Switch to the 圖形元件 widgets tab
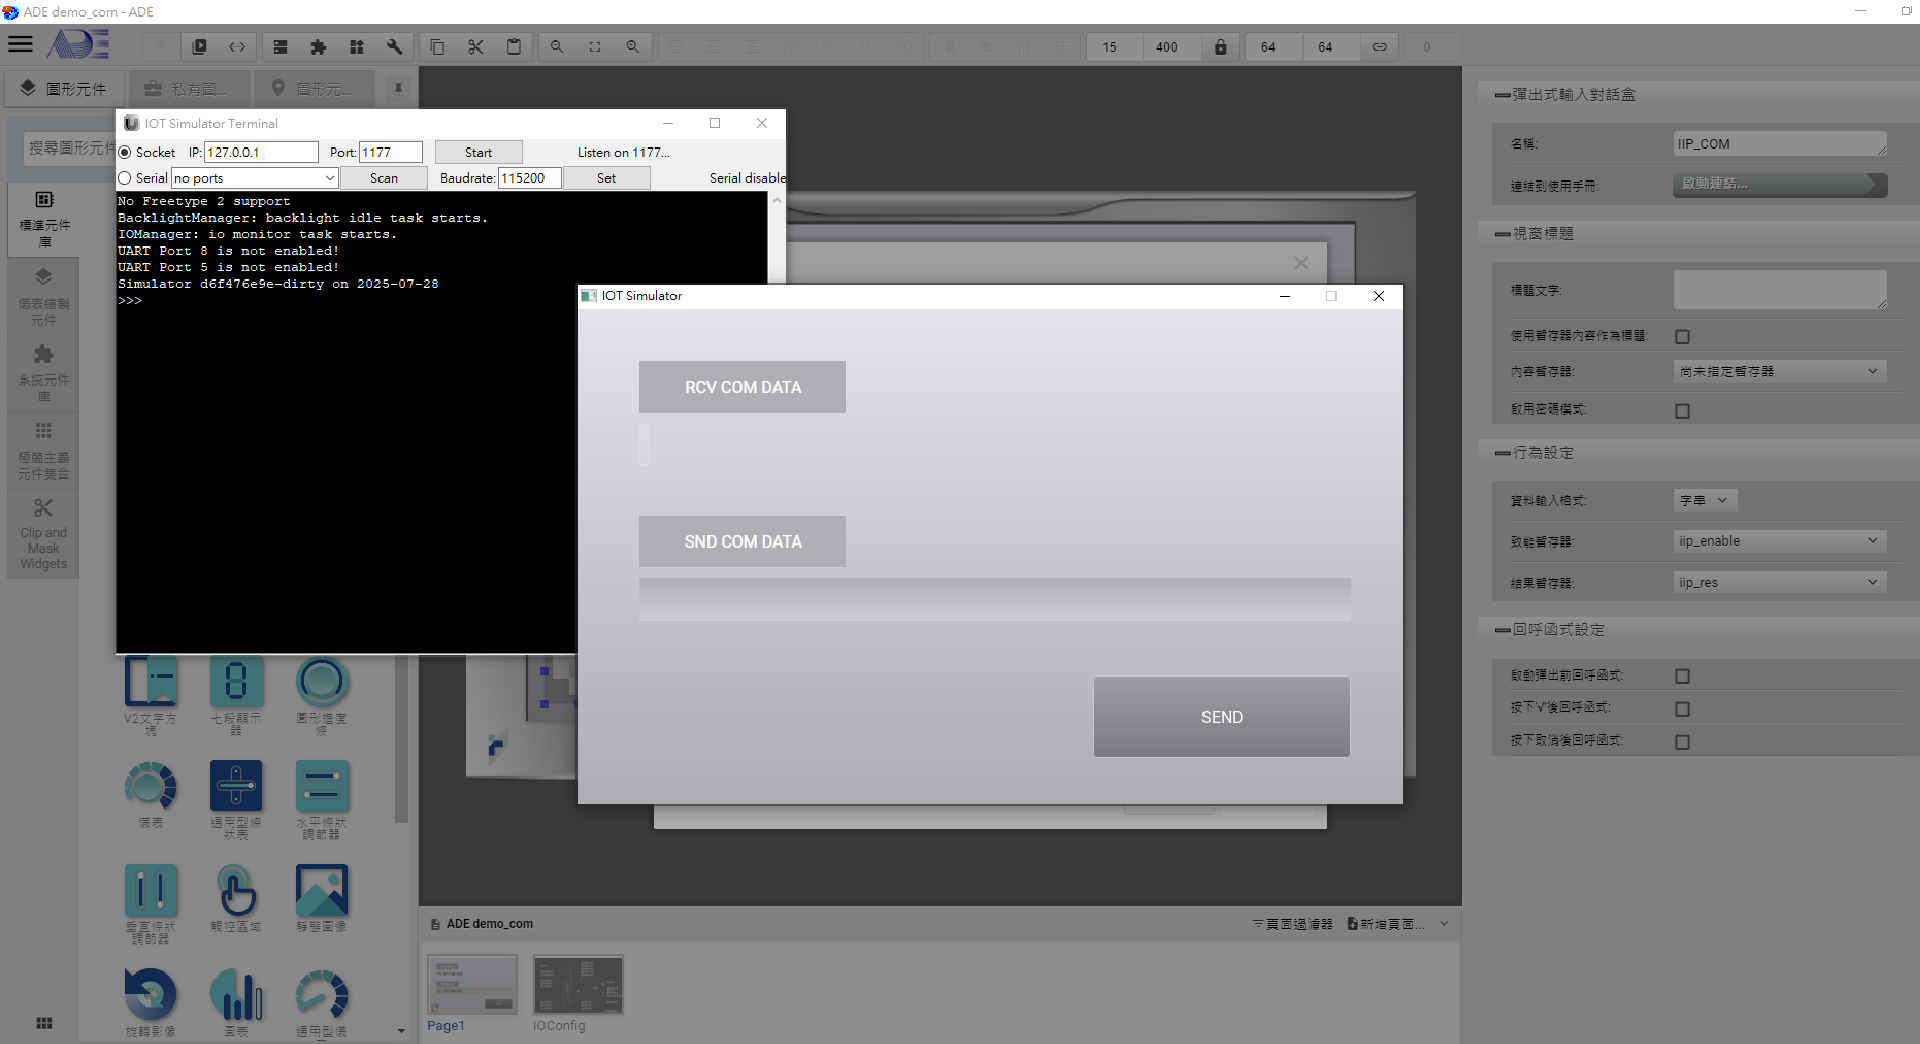 point(64,89)
